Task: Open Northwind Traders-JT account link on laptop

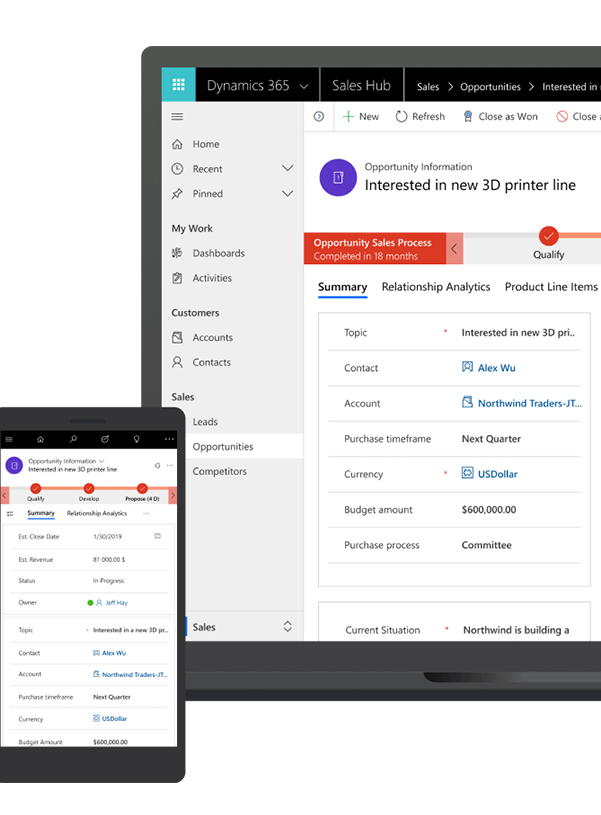Action: pos(530,403)
